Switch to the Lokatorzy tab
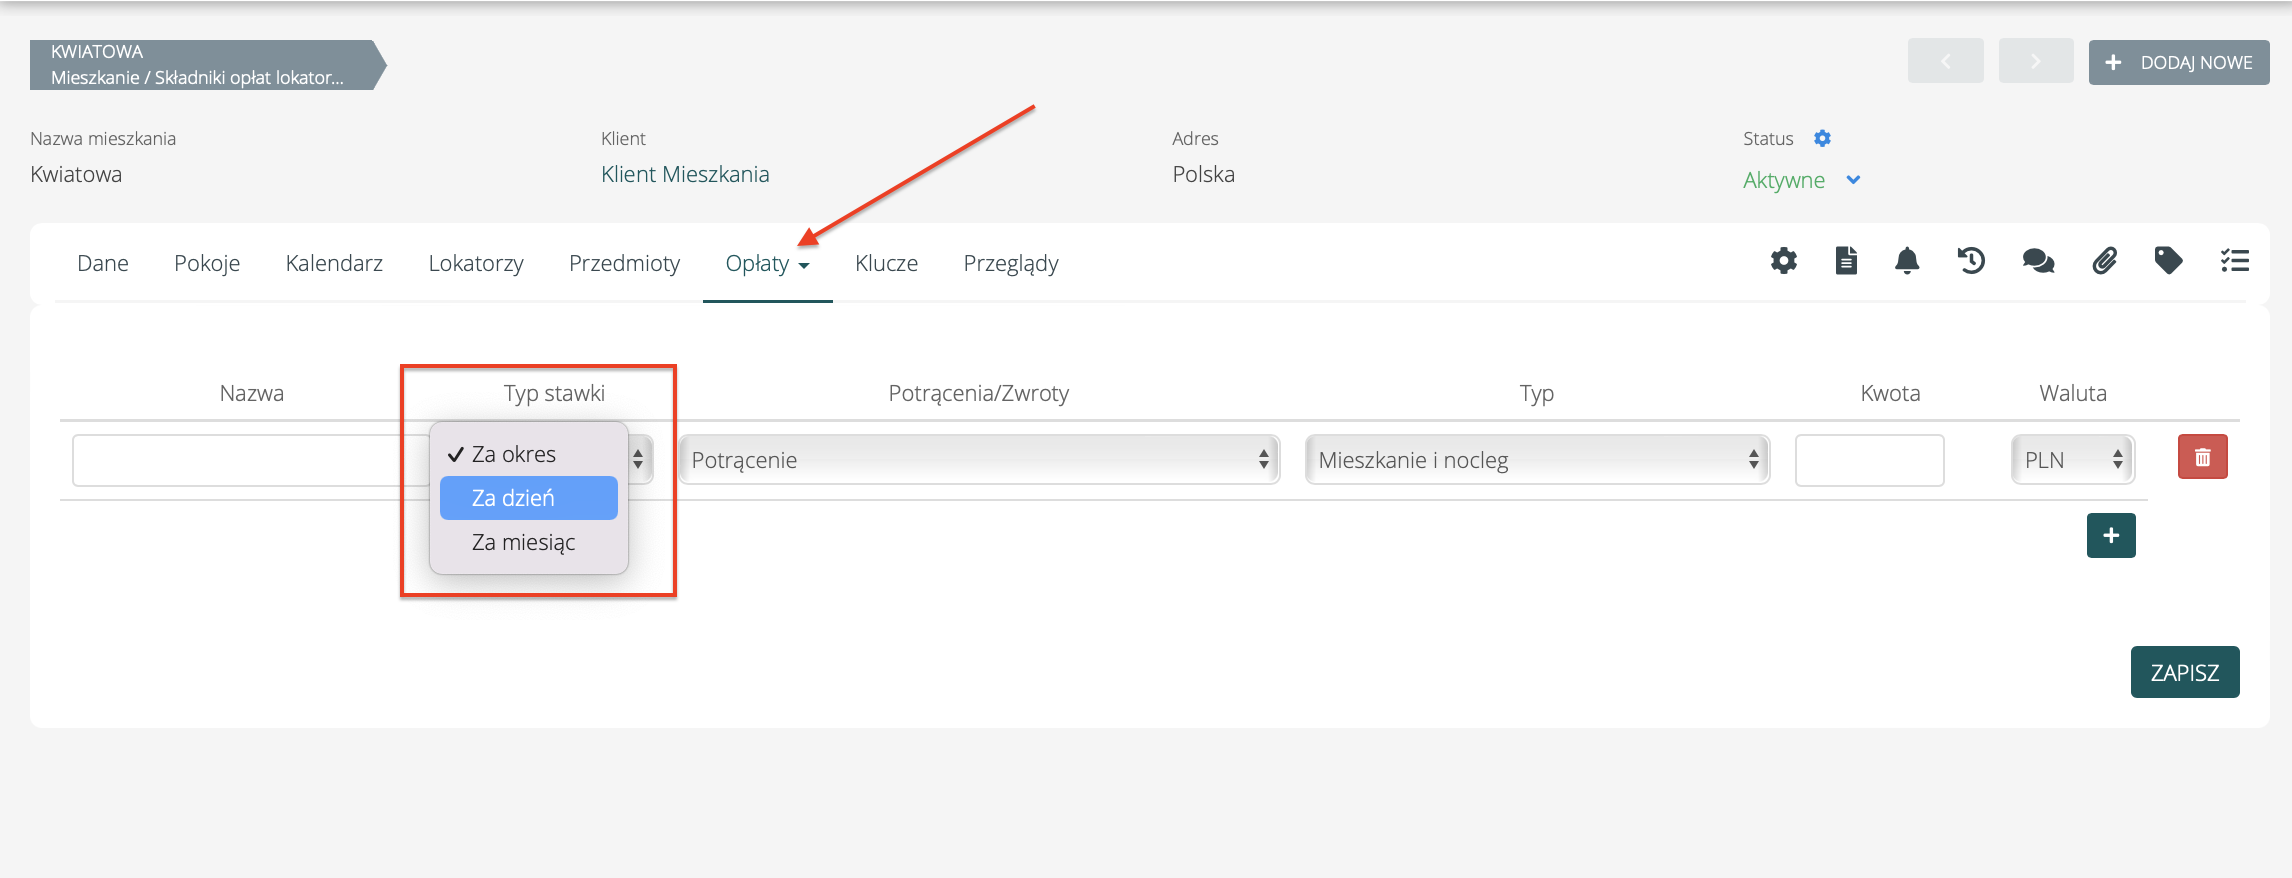Screen dimensions: 2292x878 coord(476,263)
